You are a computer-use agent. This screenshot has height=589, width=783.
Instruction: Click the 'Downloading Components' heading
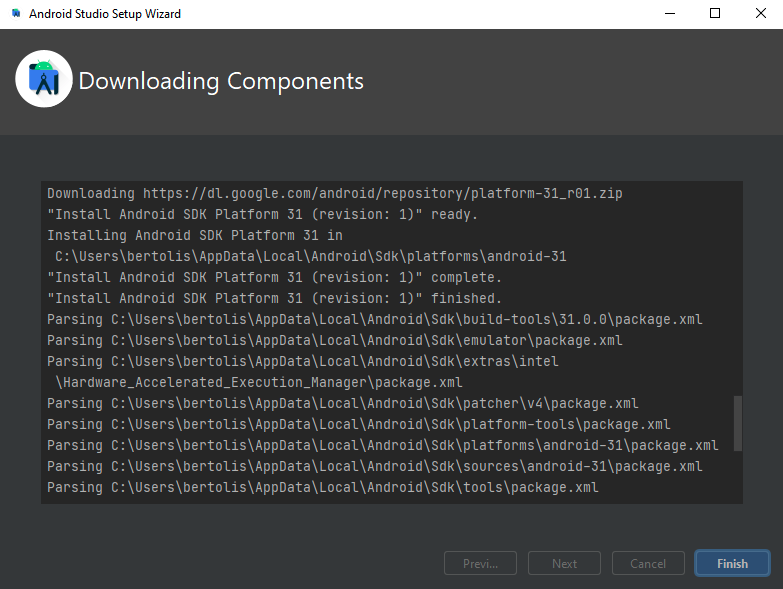point(221,81)
